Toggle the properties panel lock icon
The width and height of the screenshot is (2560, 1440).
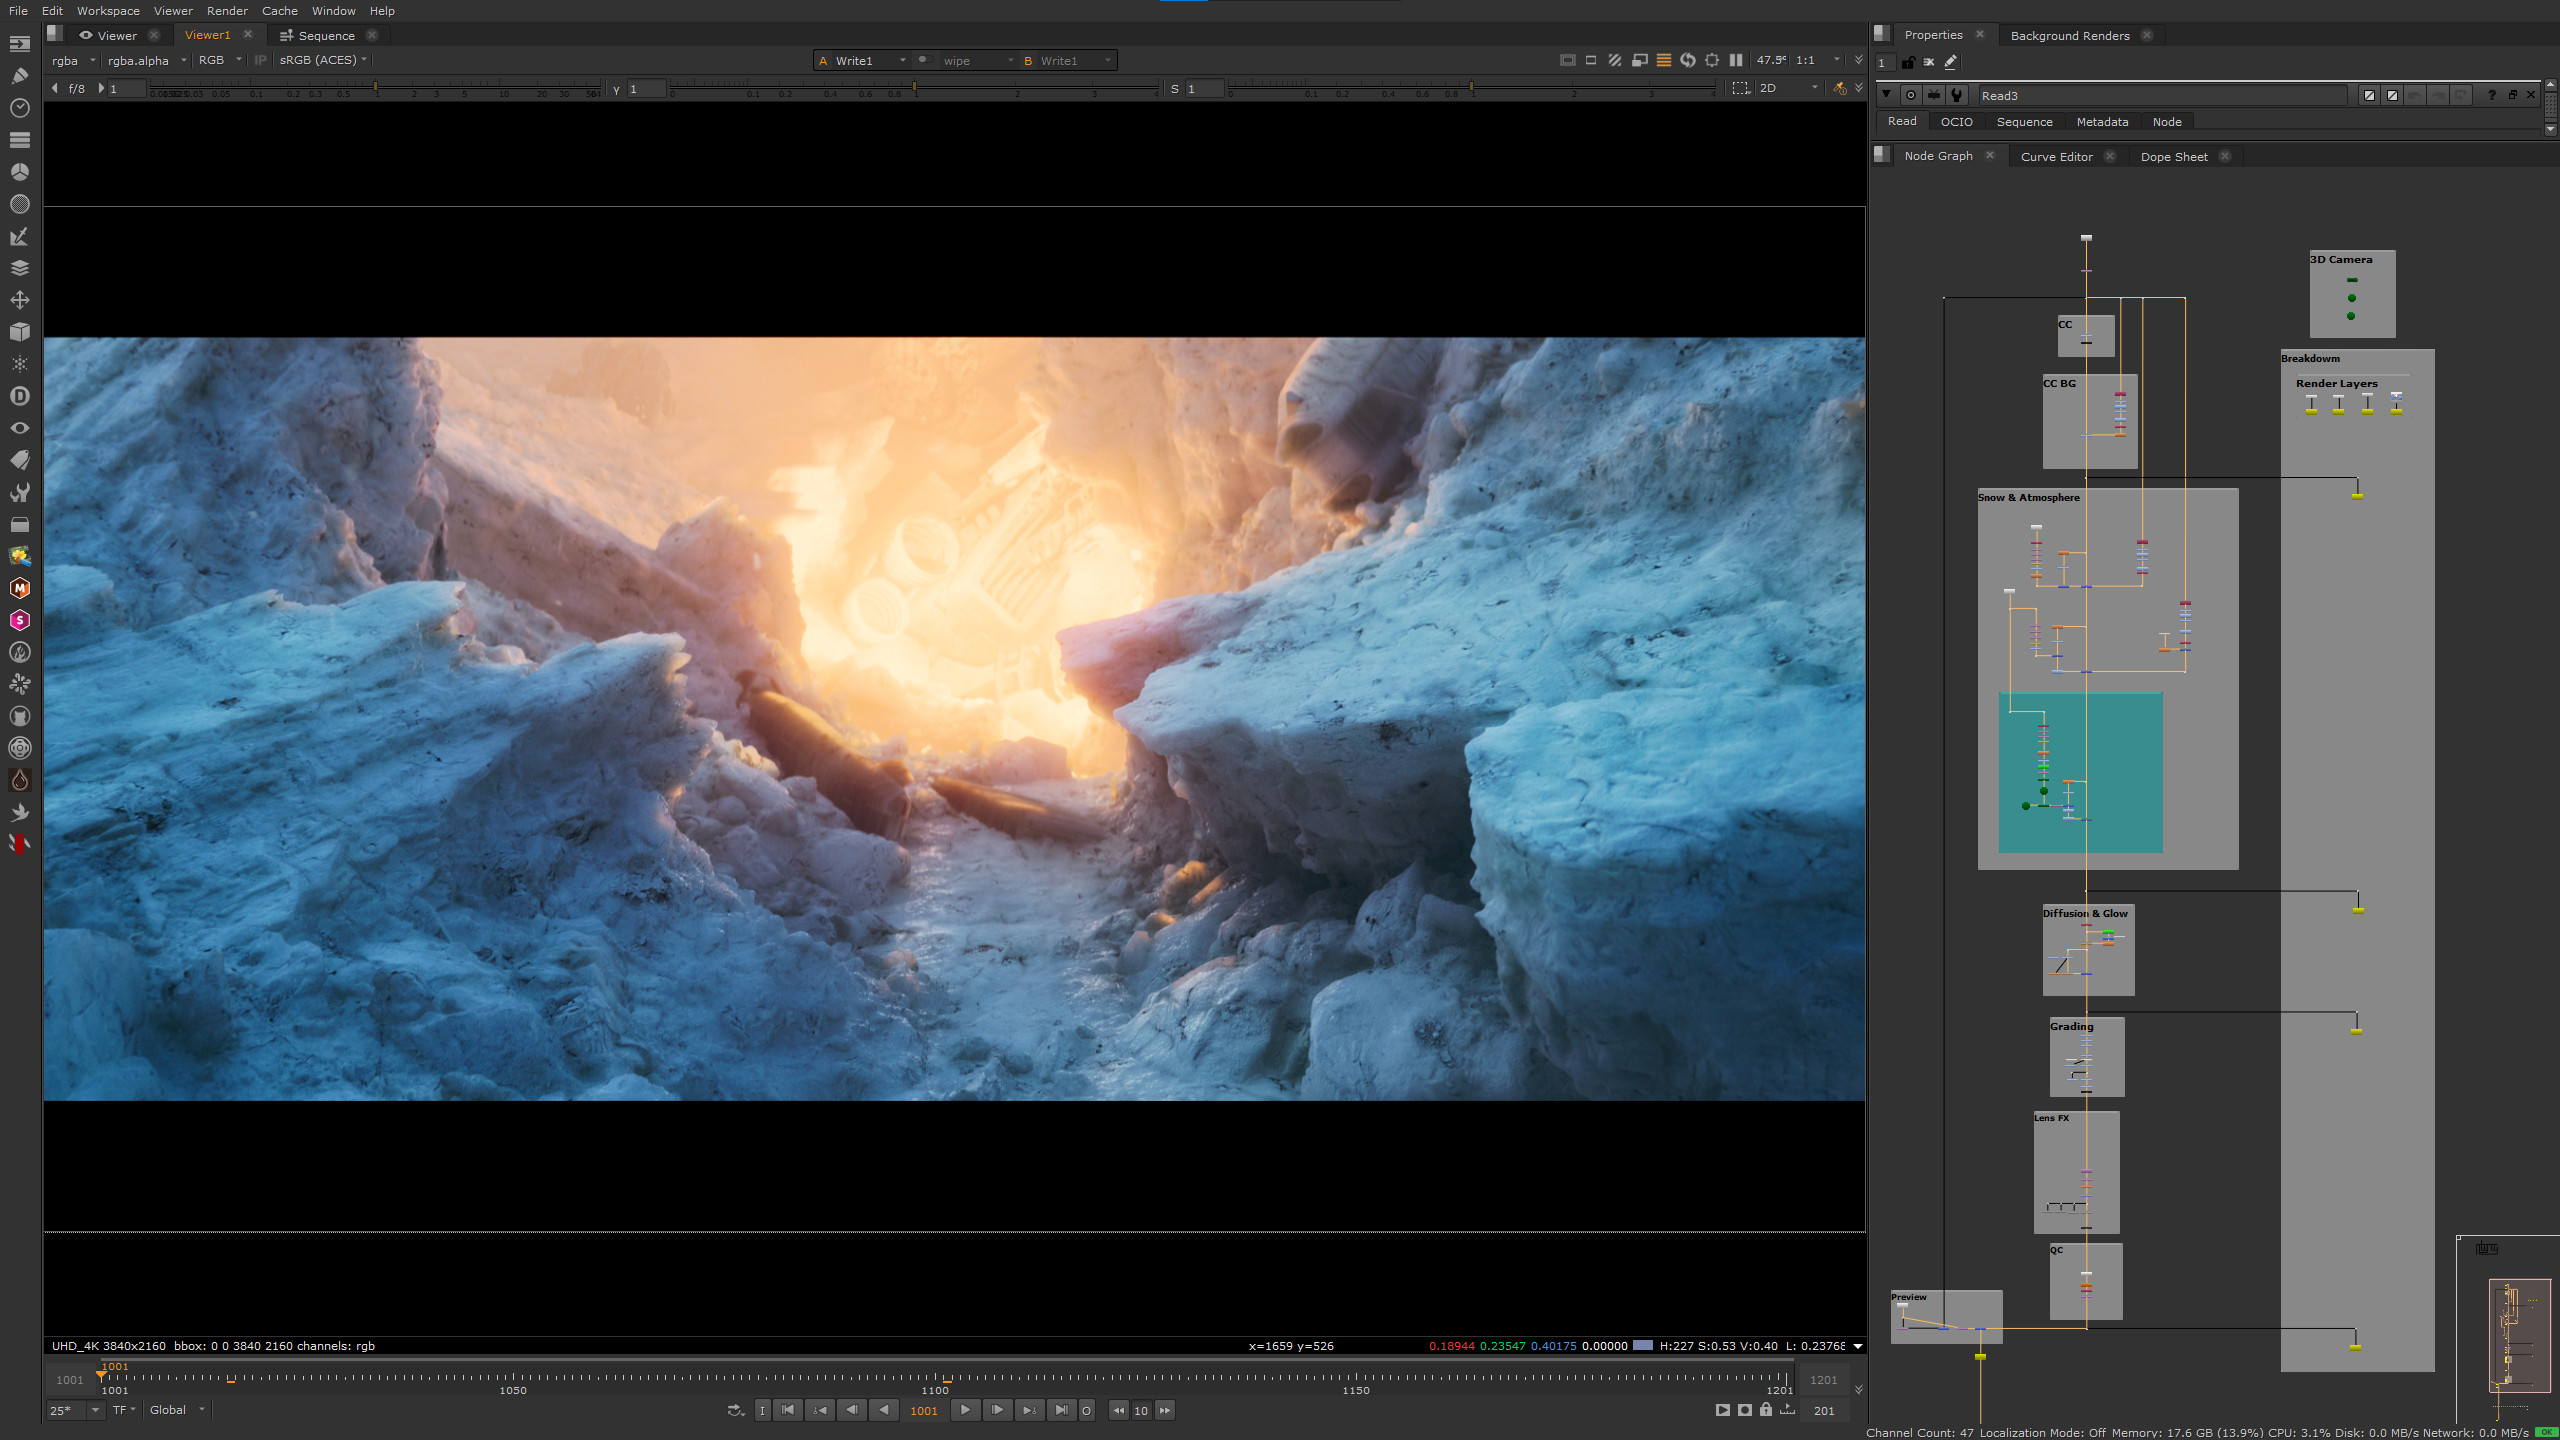pos(1908,62)
